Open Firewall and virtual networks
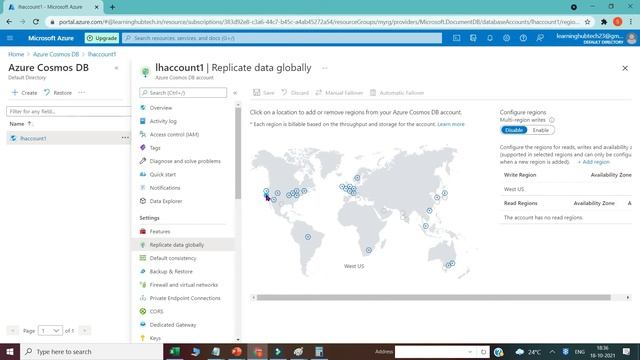The image size is (640, 360). click(x=184, y=285)
